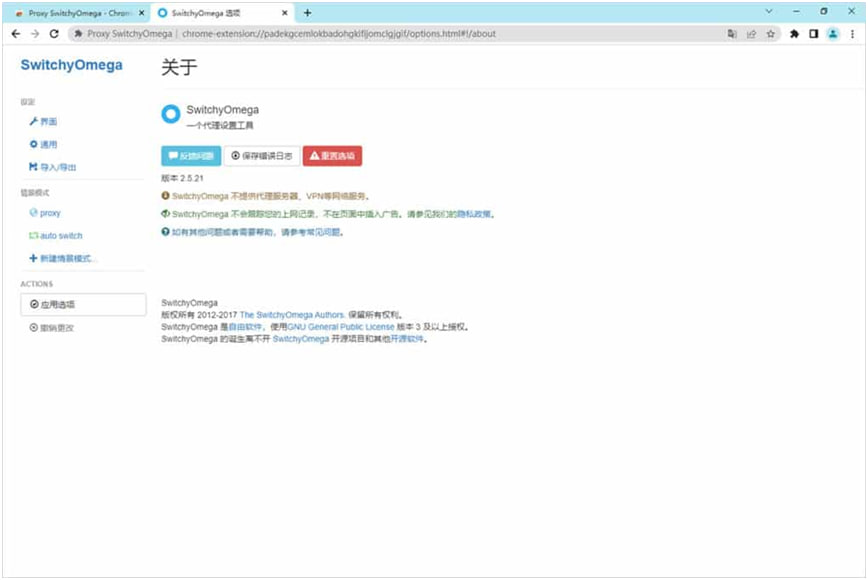Click the translate page icon in address bar

(732, 33)
